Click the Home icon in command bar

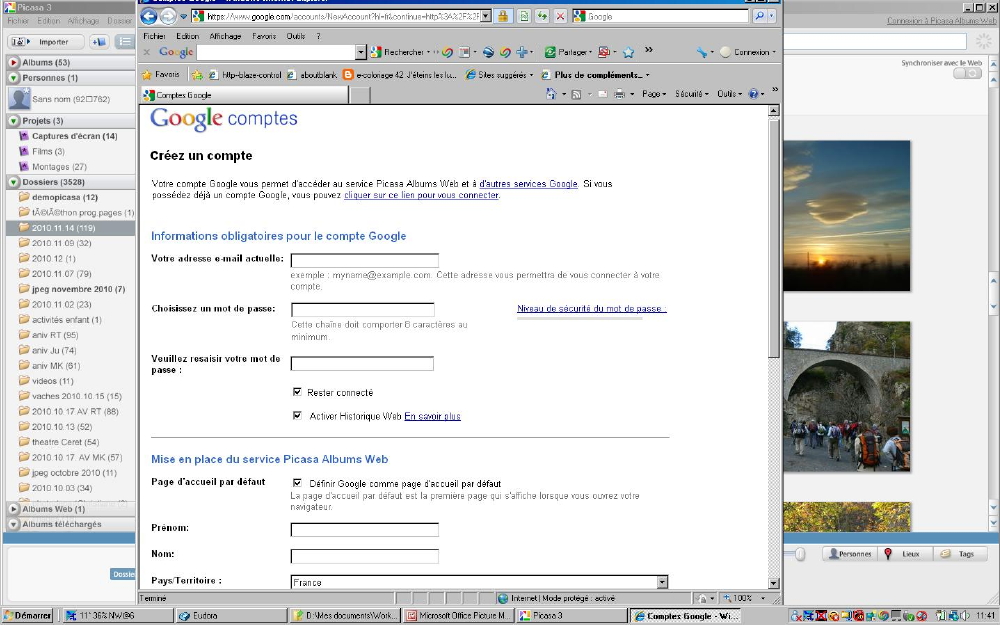click(x=551, y=94)
